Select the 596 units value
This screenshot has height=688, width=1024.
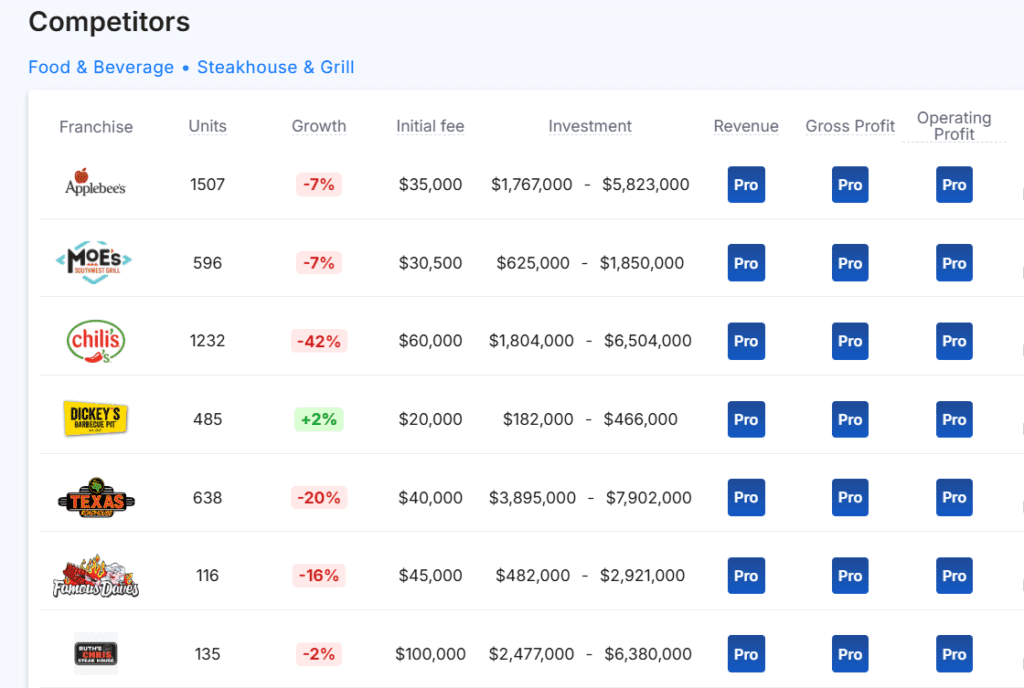(208, 263)
